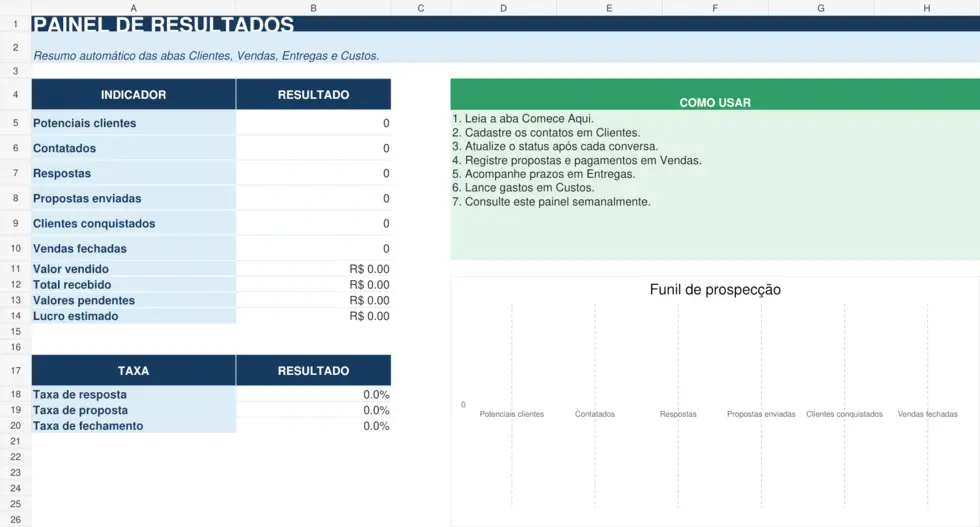Select the TAXA header cell
980x527 pixels.
[x=134, y=371]
